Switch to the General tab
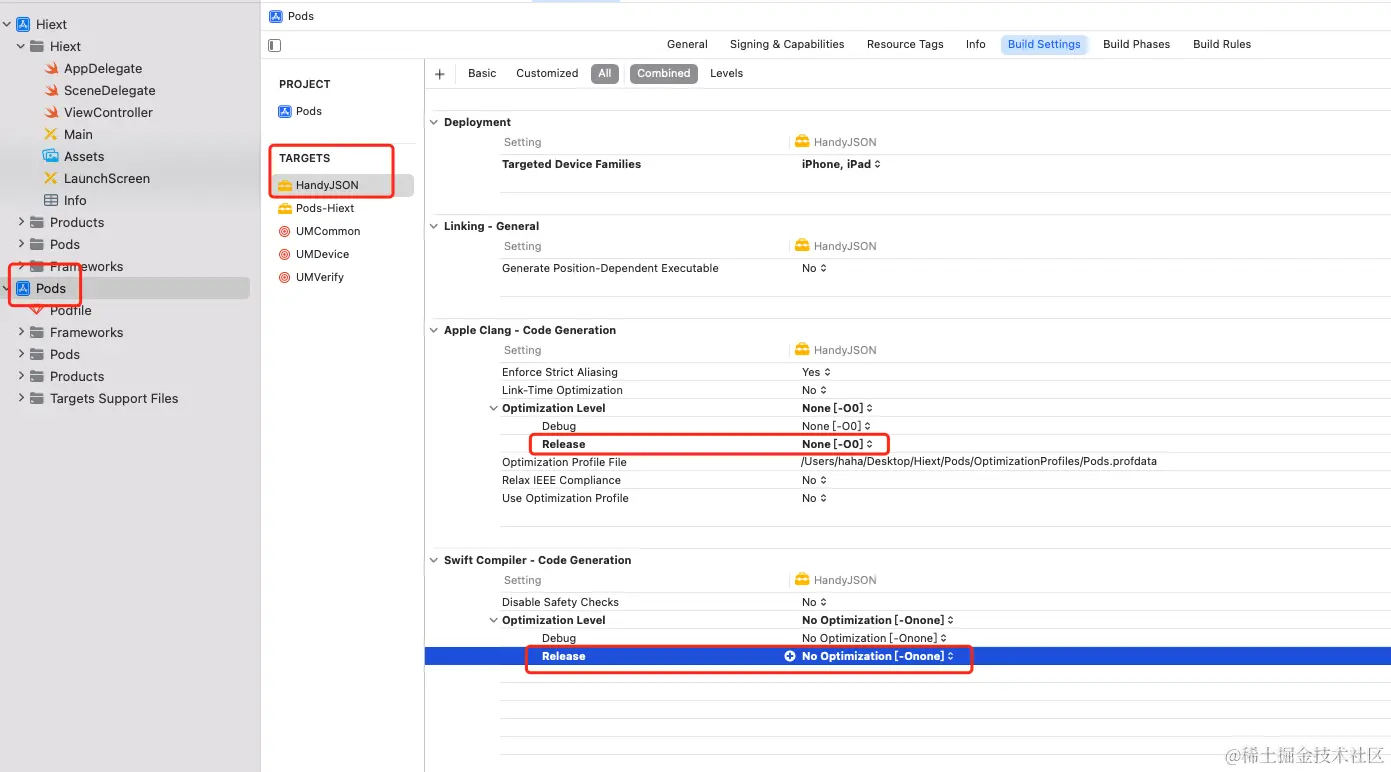This screenshot has width=1391, height=772. (687, 44)
